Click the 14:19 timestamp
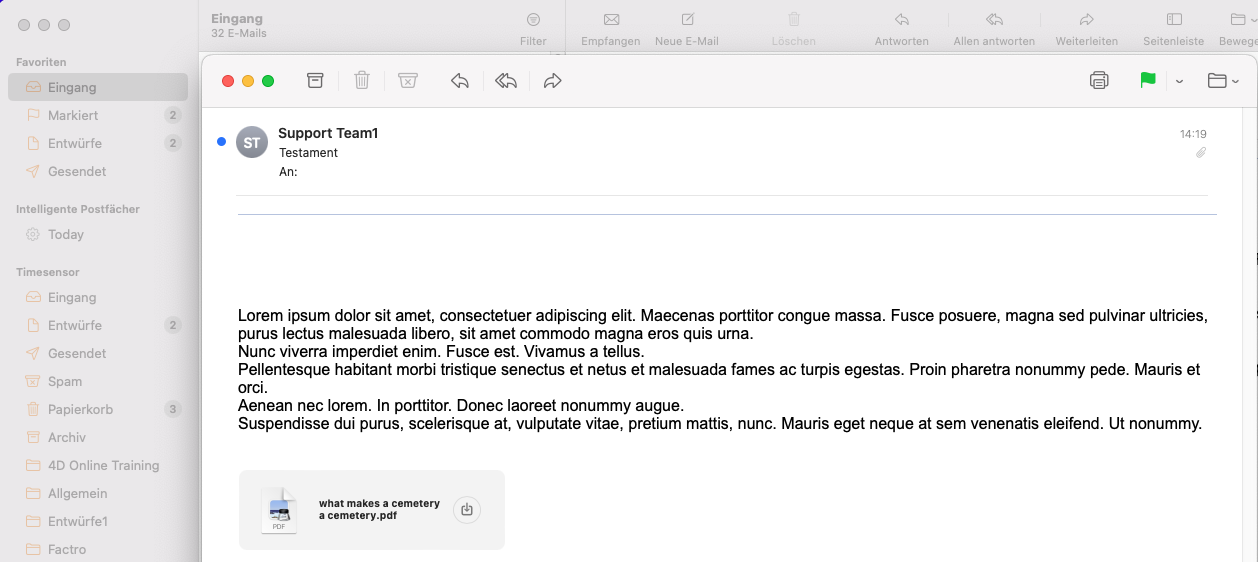This screenshot has width=1258, height=562. point(1193,133)
